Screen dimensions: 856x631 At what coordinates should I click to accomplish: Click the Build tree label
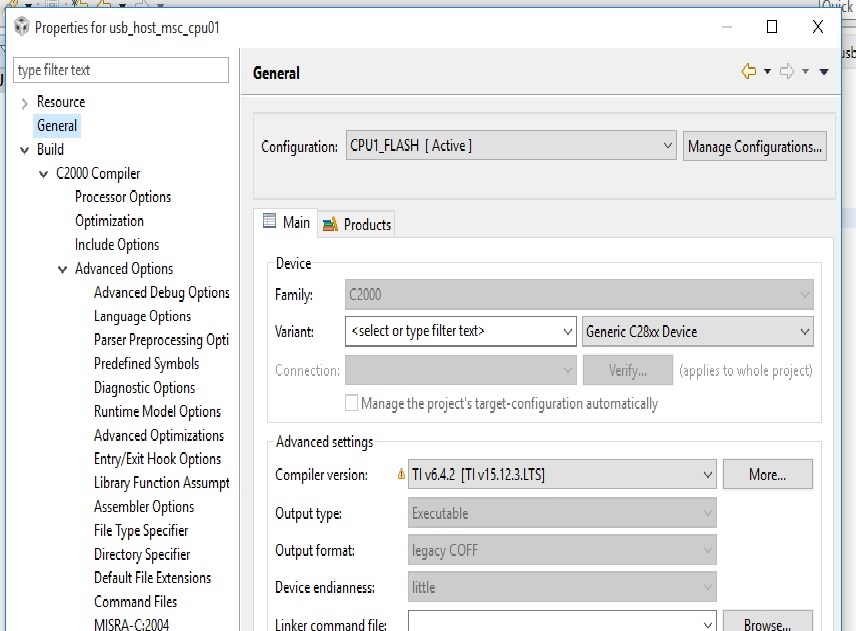[50, 150]
